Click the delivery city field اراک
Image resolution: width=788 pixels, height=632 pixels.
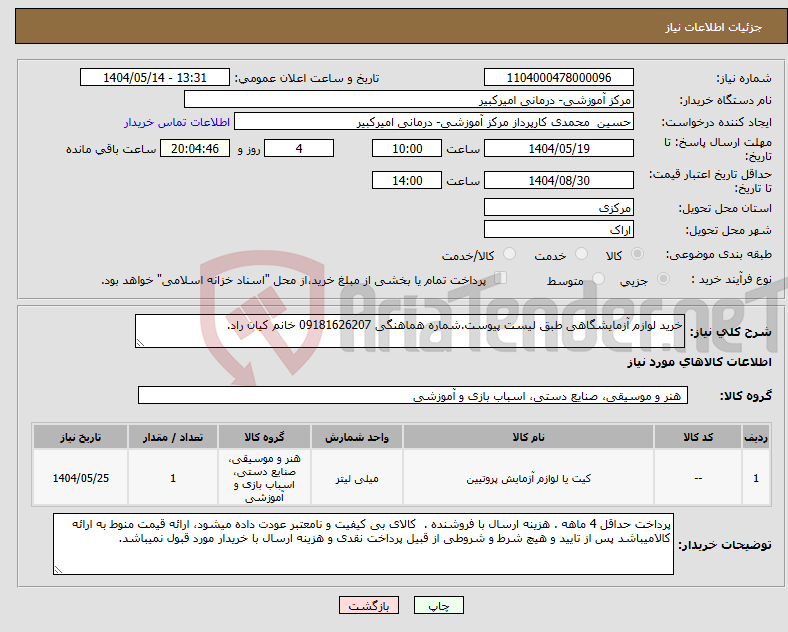click(x=559, y=229)
